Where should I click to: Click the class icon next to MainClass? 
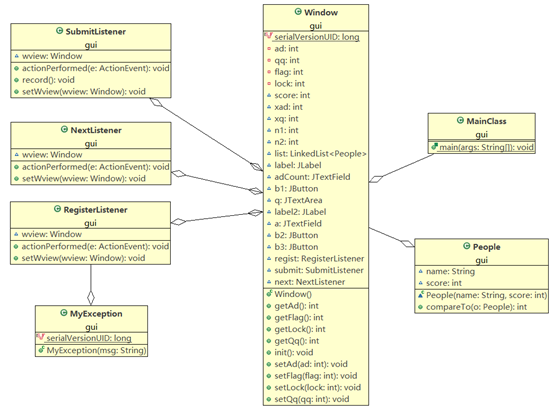tap(460, 120)
